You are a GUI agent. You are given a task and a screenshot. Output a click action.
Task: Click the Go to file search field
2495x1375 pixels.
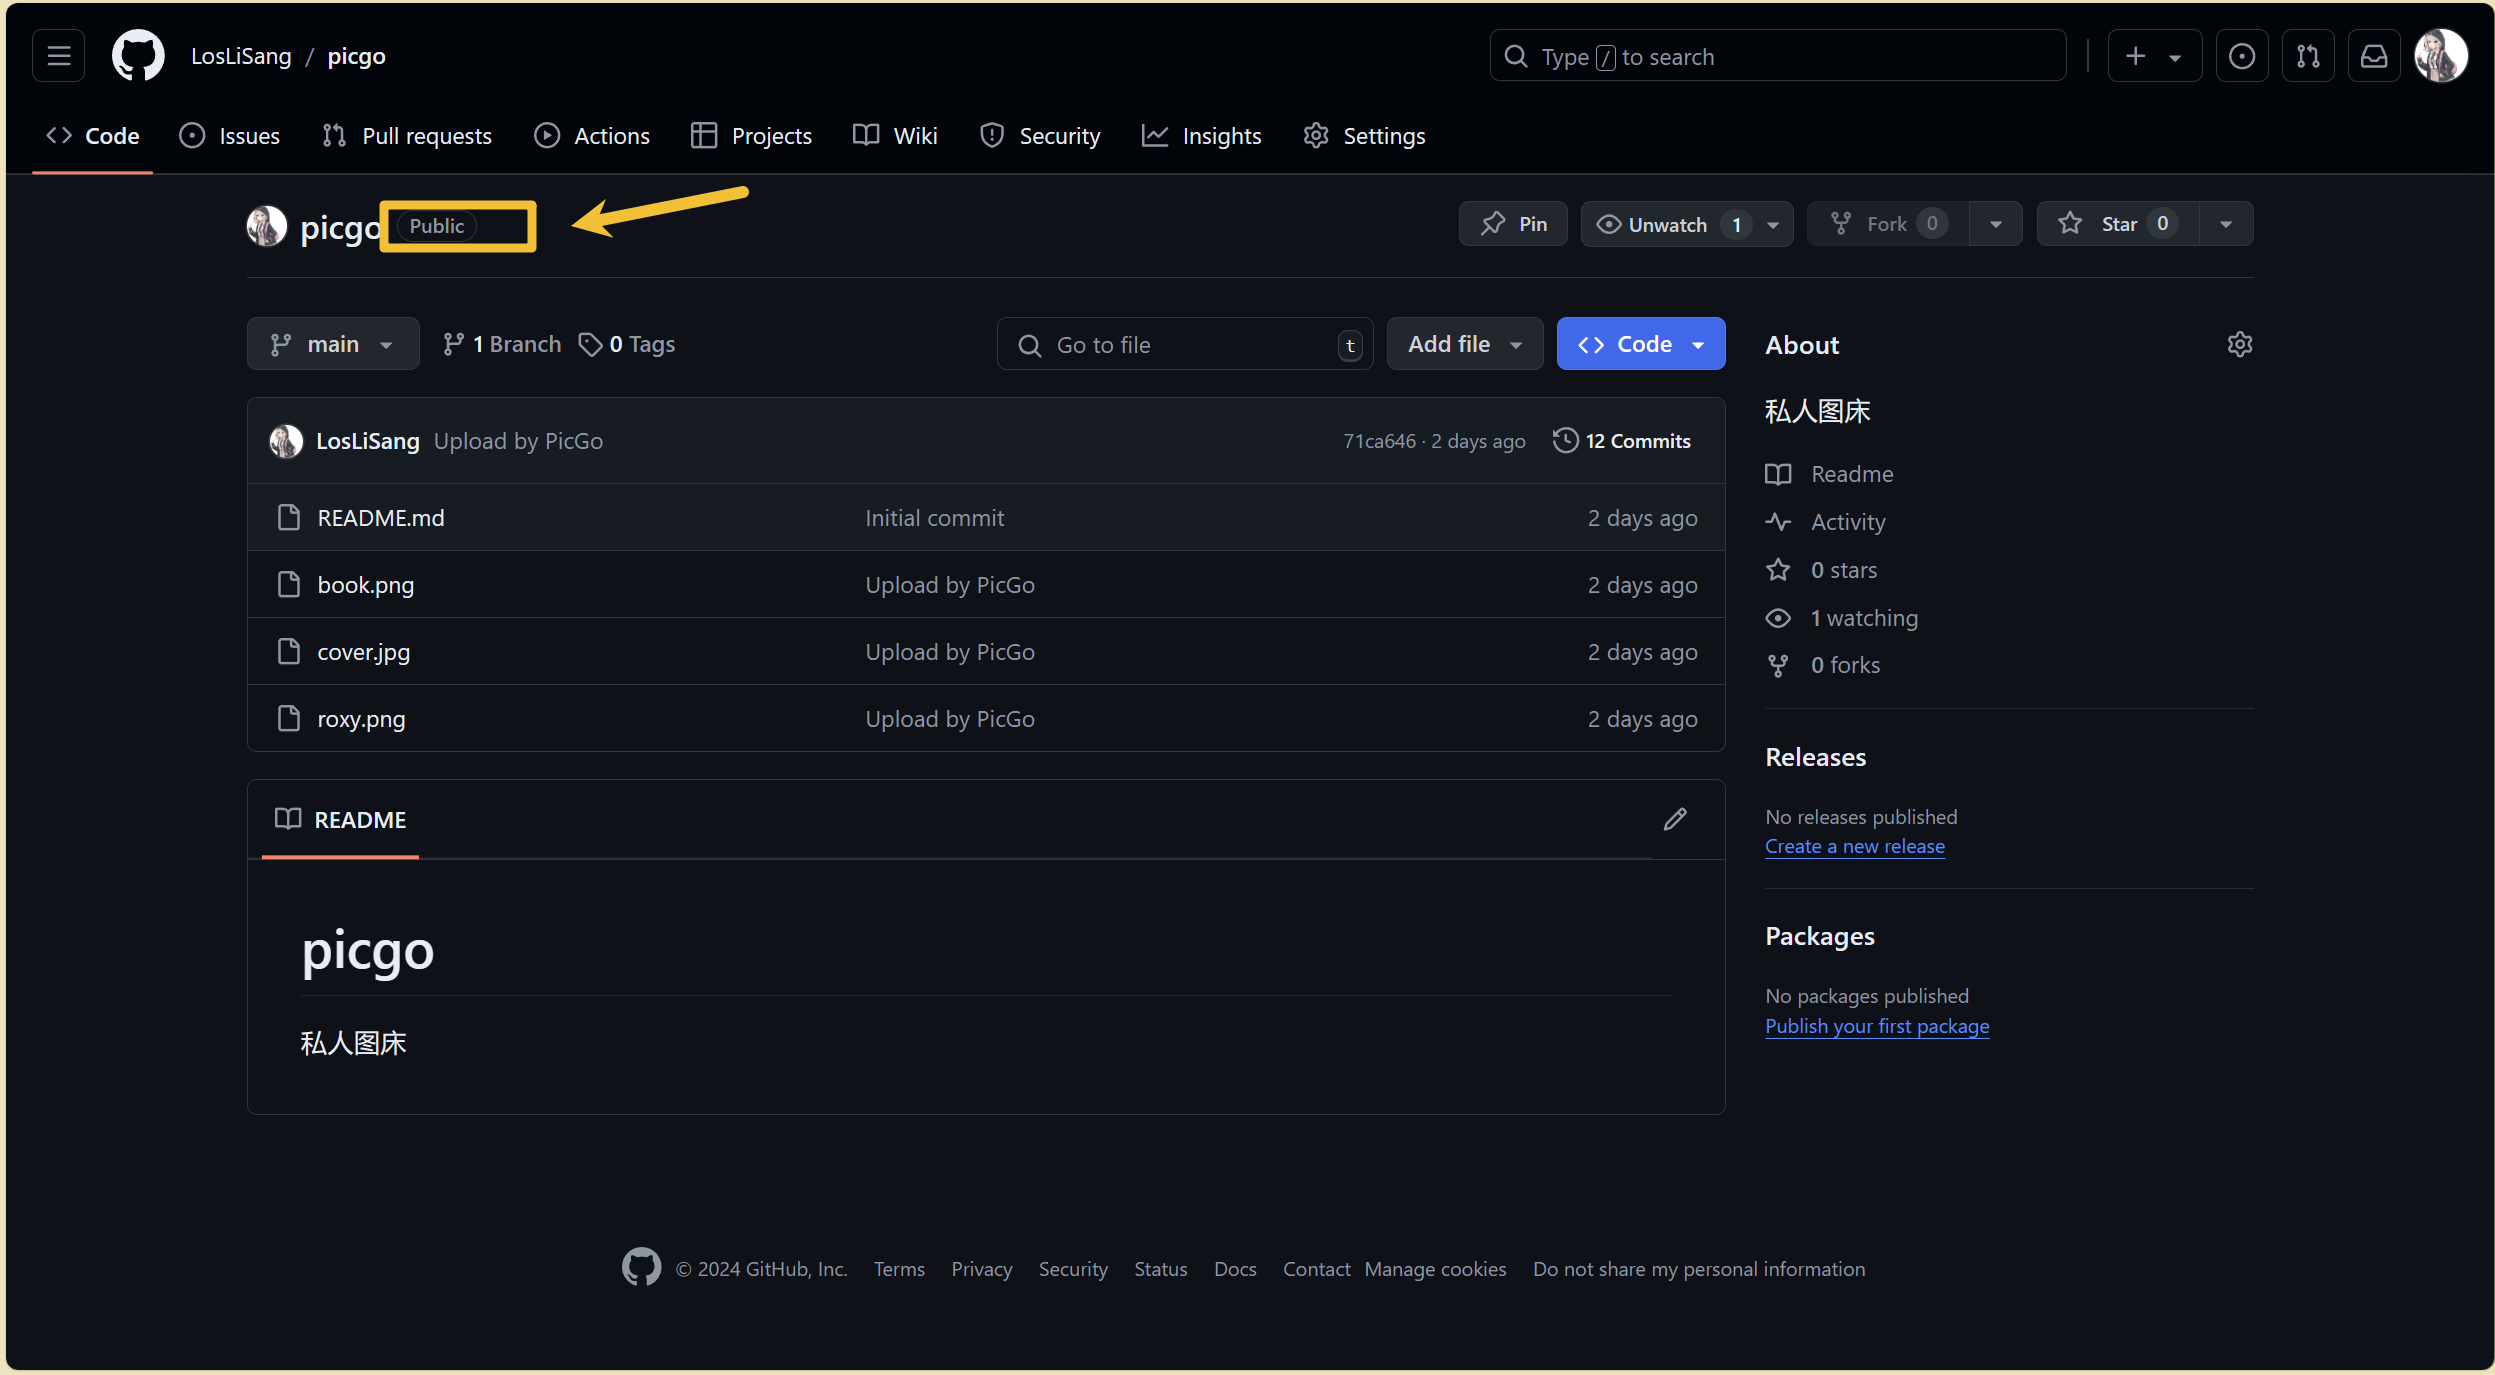pos(1184,345)
